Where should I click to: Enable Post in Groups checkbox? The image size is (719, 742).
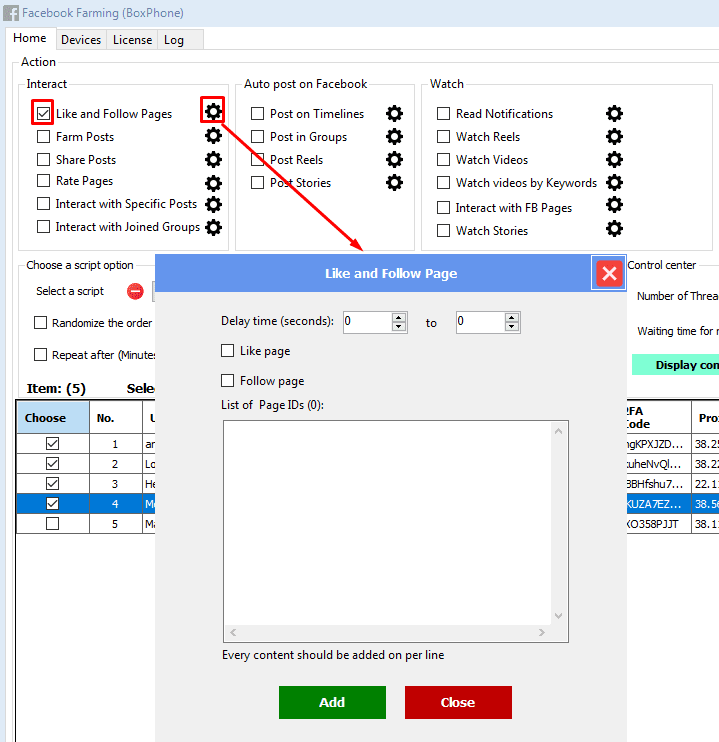[257, 137]
